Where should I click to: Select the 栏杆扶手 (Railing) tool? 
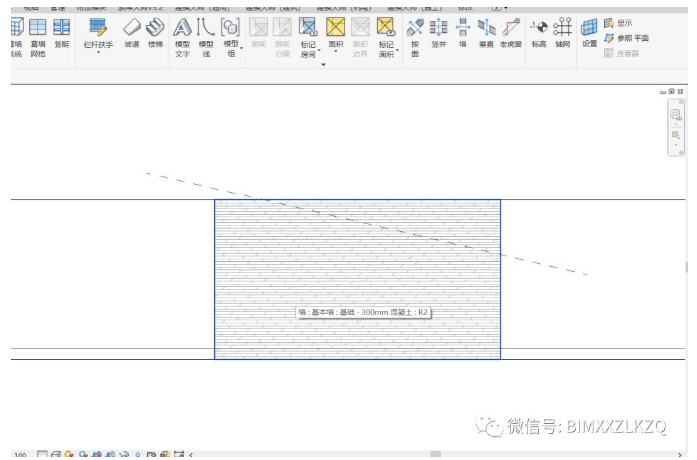98,33
